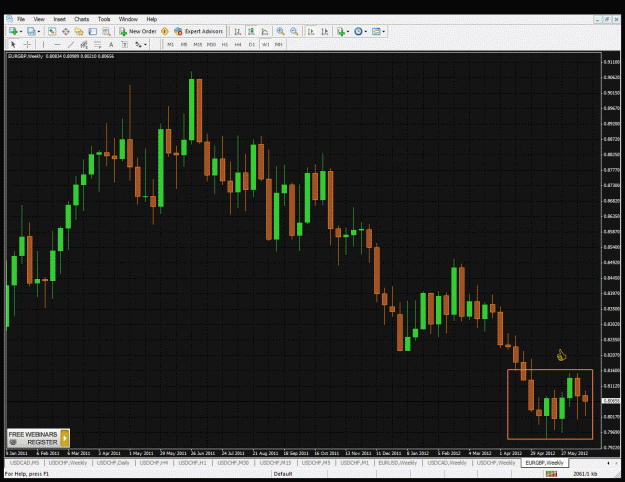The image size is (625, 482).
Task: Switch timeframe to M15
Action: 198,45
